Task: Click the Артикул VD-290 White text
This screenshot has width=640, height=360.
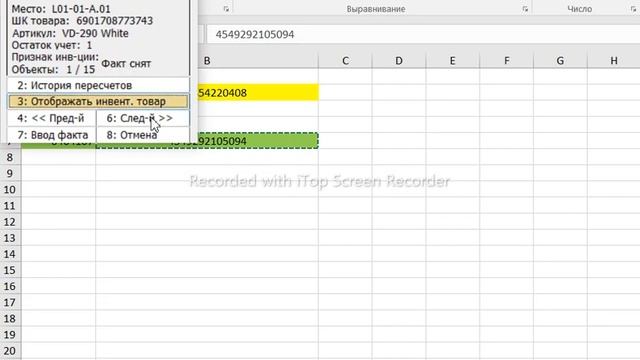Action: (x=70, y=33)
